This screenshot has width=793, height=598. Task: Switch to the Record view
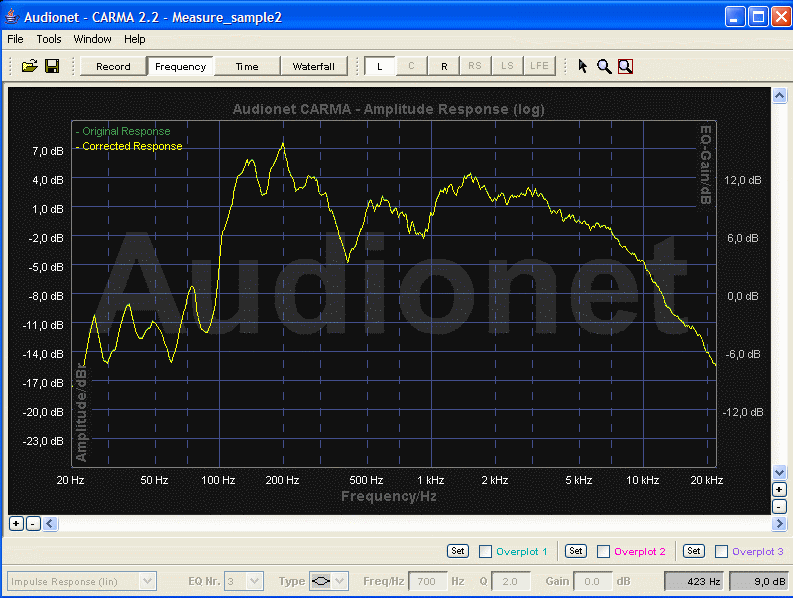pos(113,66)
